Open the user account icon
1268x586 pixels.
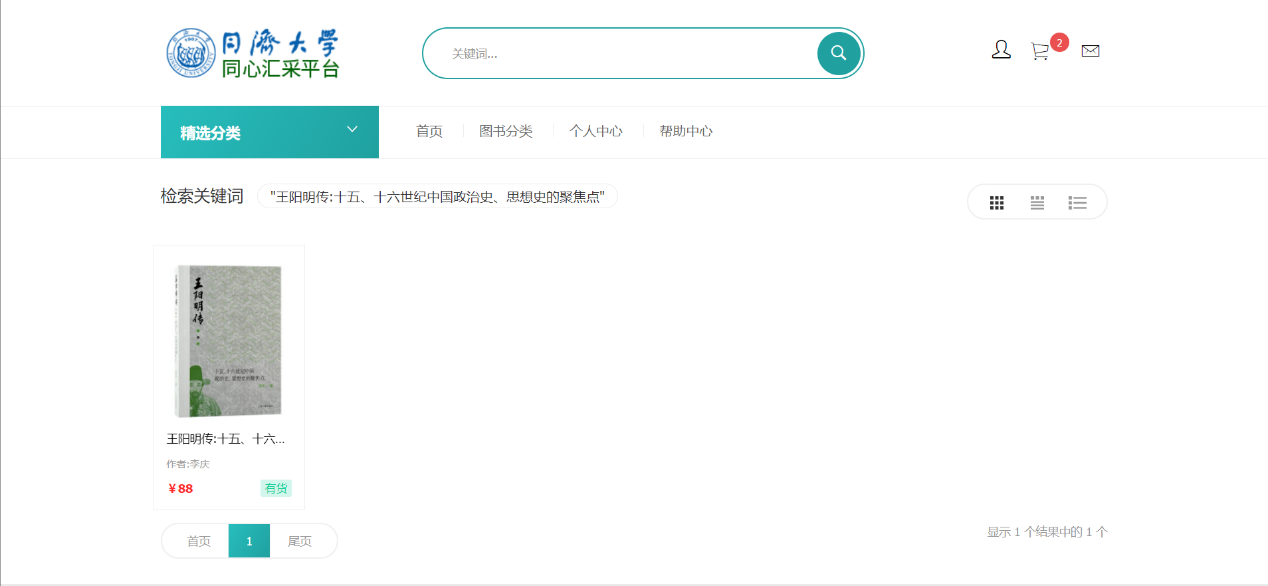point(1001,50)
